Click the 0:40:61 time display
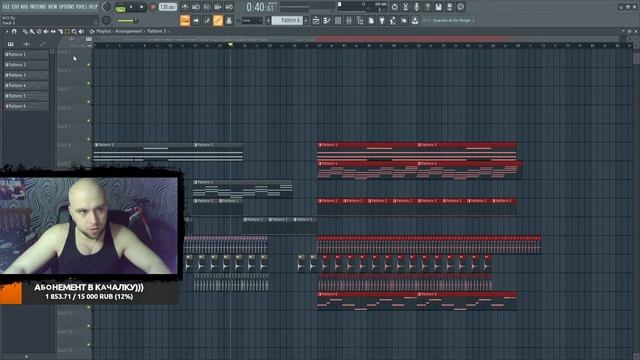 260,7
